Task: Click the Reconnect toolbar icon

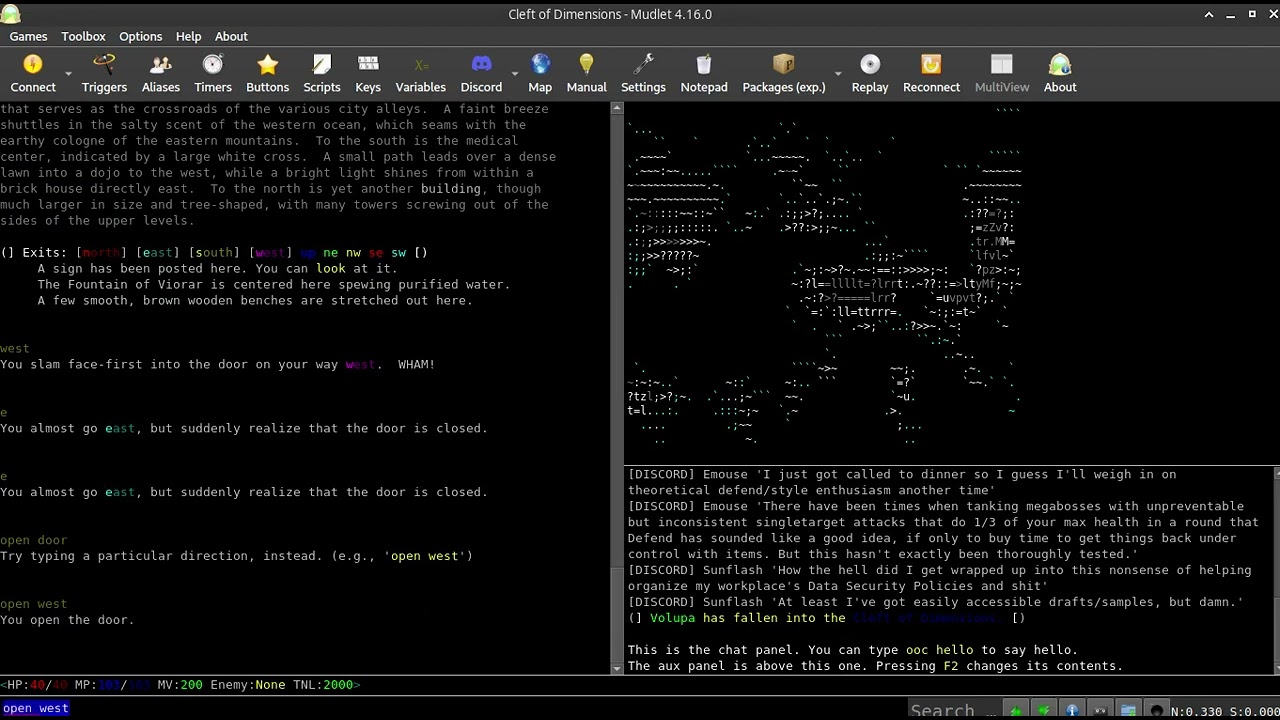Action: (931, 74)
